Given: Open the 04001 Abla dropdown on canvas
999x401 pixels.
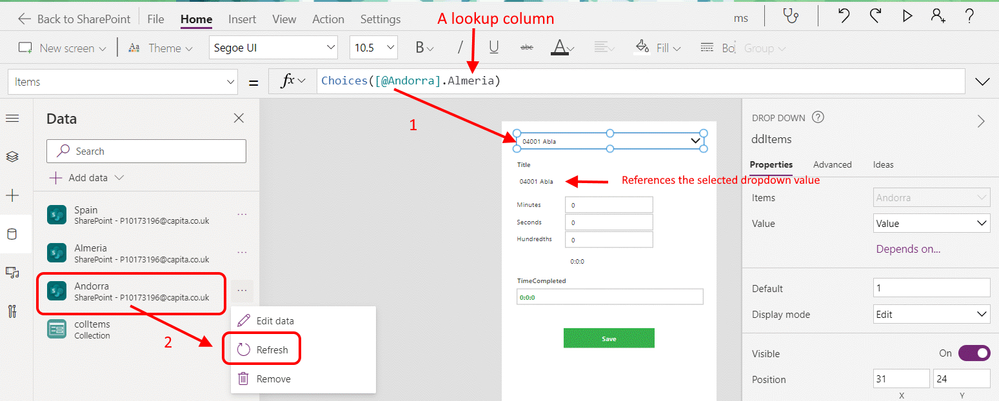Looking at the screenshot, I should [610, 140].
